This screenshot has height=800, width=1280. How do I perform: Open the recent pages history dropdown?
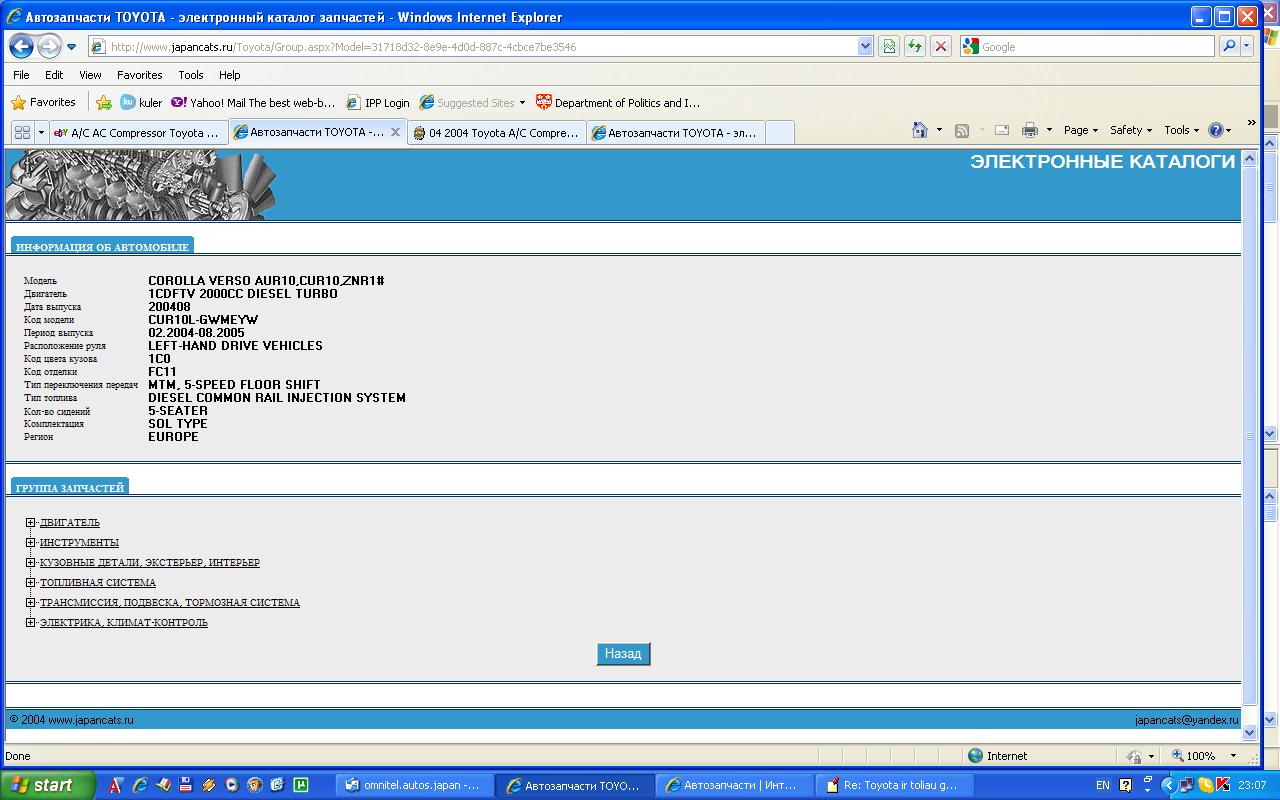(x=72, y=47)
